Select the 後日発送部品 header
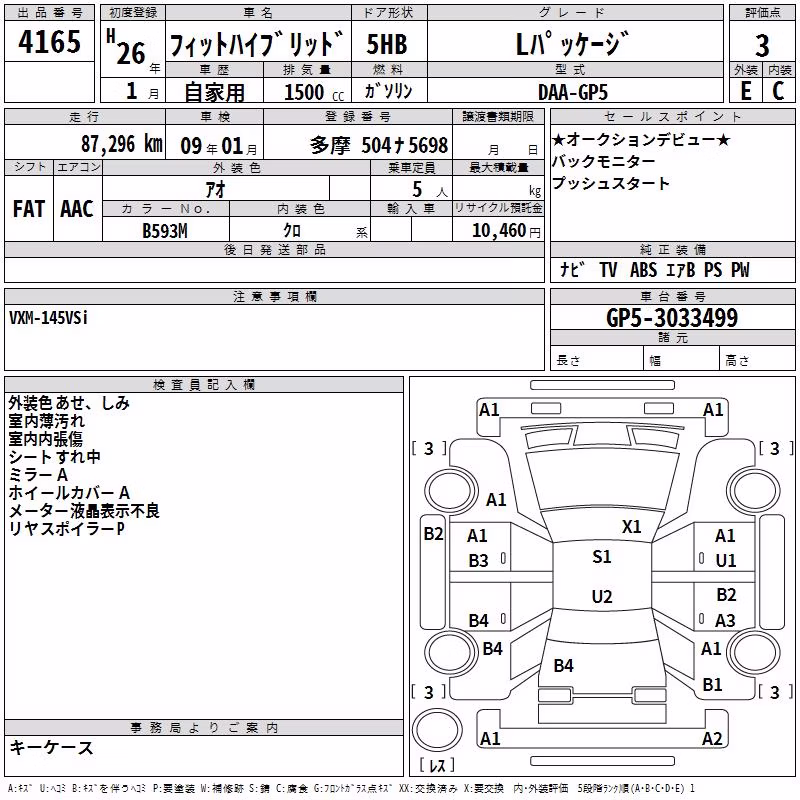This screenshot has width=800, height=800. [274, 249]
